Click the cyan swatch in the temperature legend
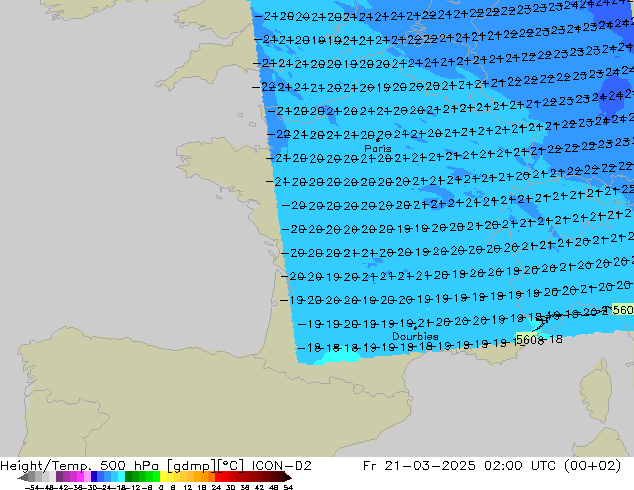 click(x=121, y=476)
